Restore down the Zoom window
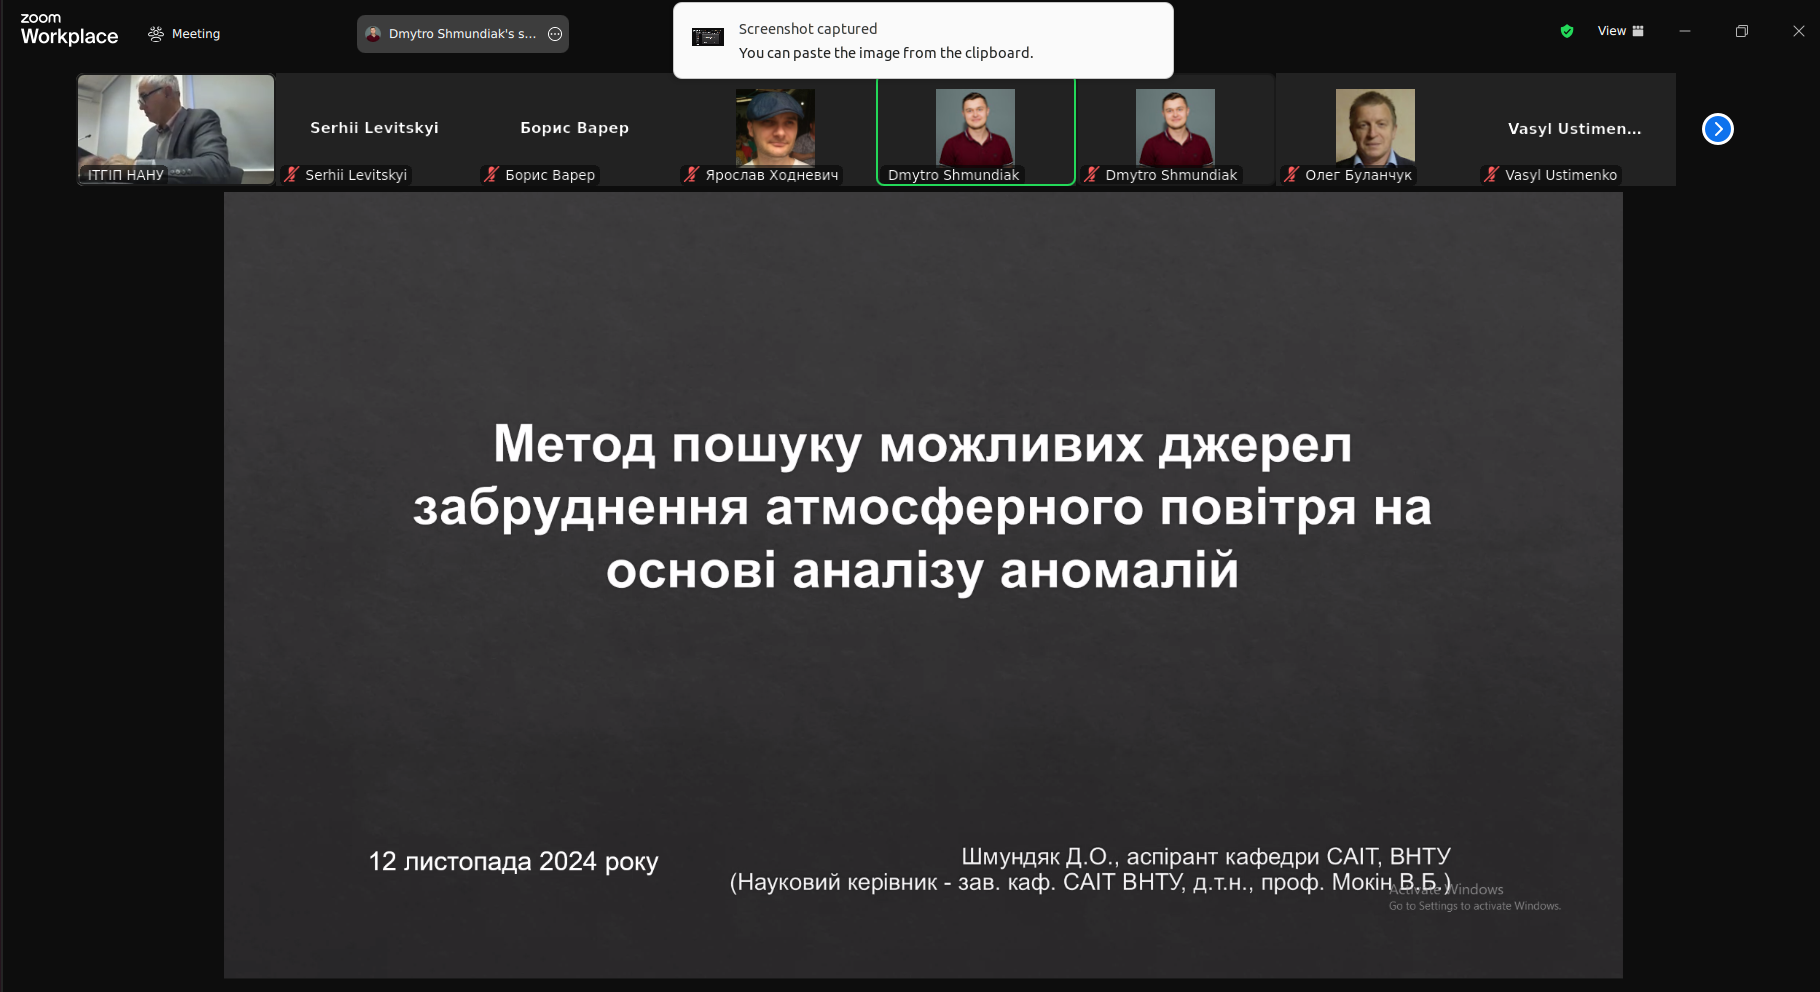 pyautogui.click(x=1742, y=31)
